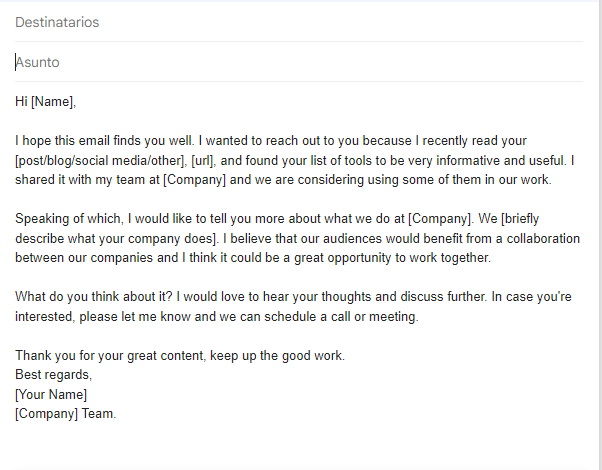Click the '[briefly' placeholder start
The height and width of the screenshot is (470, 602).
pyautogui.click(x=520, y=219)
